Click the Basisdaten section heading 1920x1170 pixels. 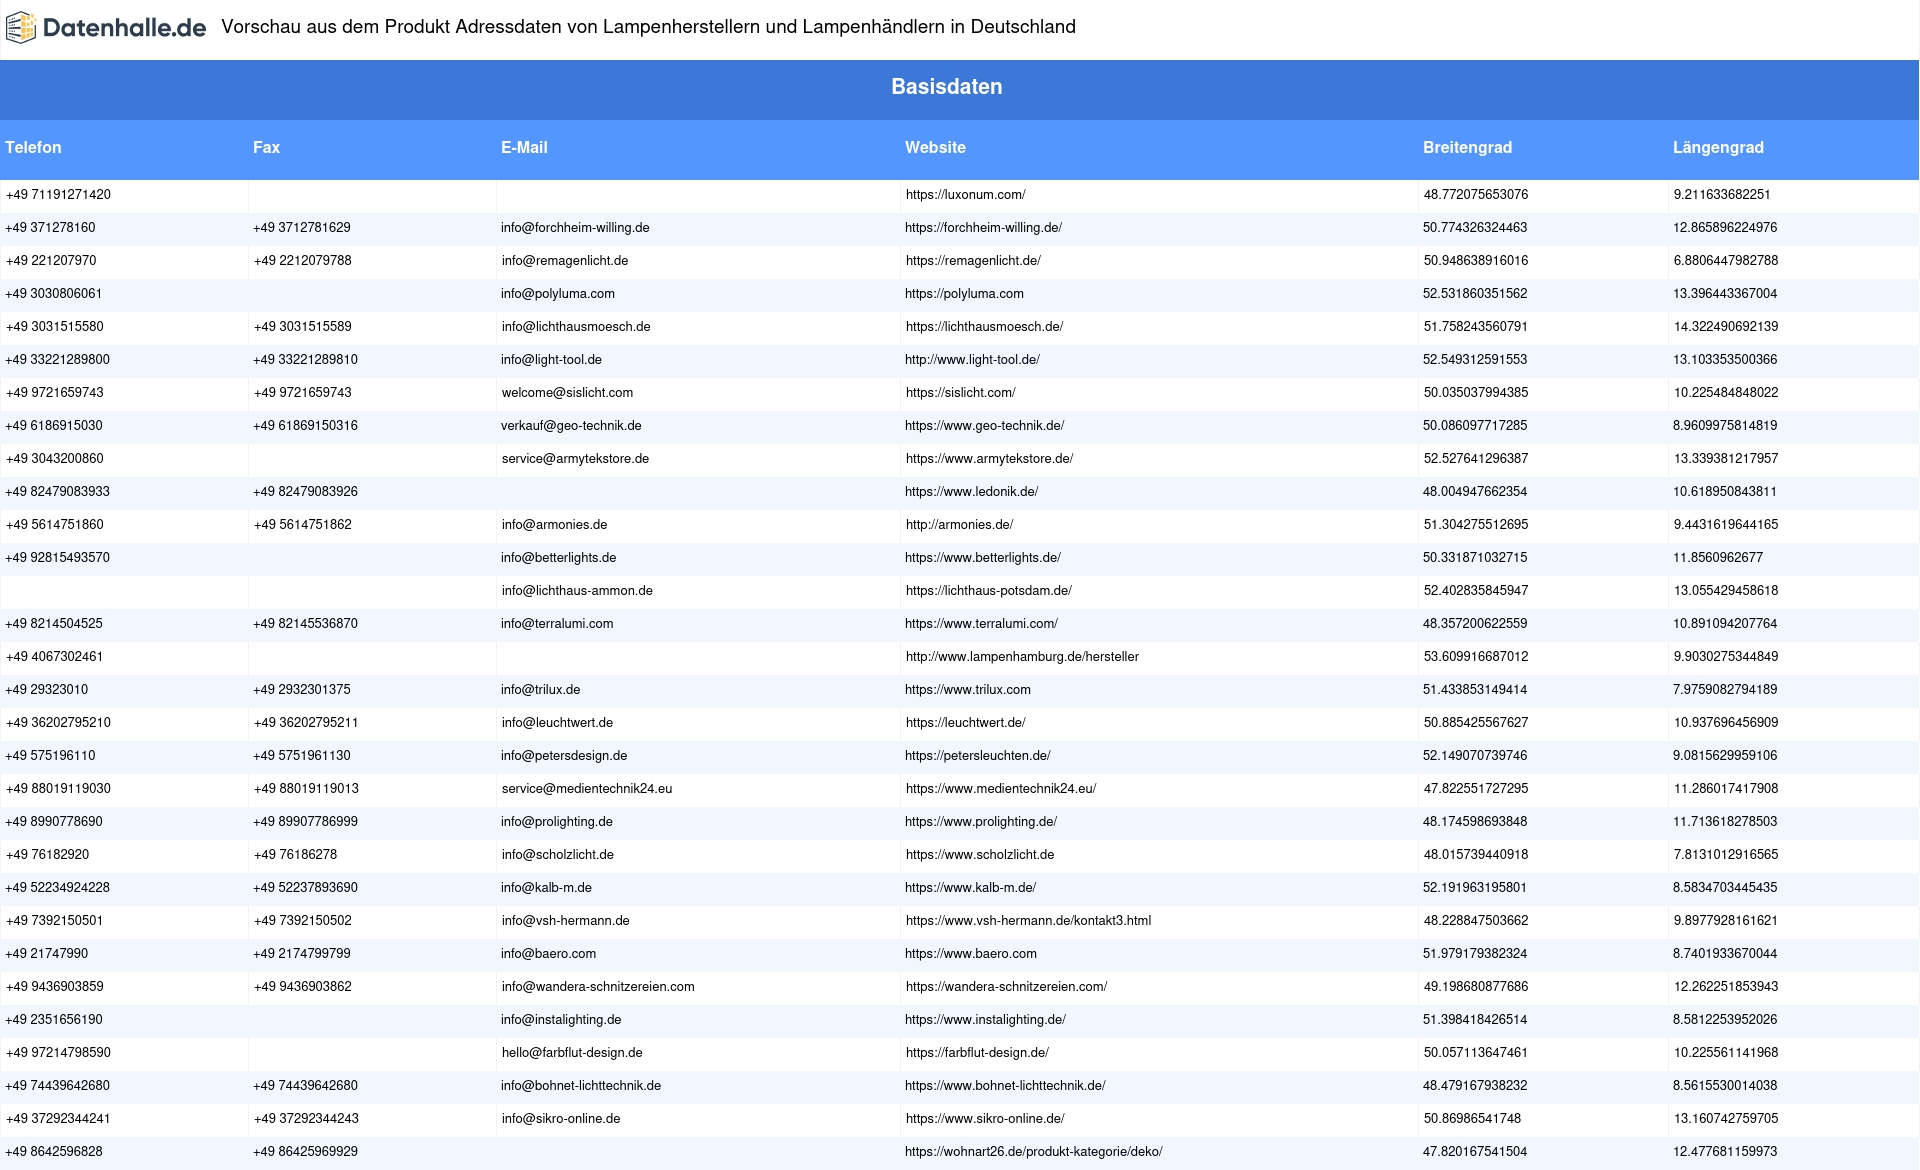coord(946,87)
